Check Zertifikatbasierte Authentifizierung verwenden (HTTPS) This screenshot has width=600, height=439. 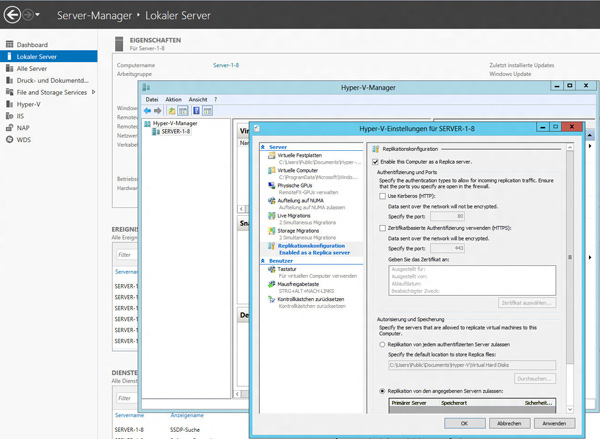[382, 228]
